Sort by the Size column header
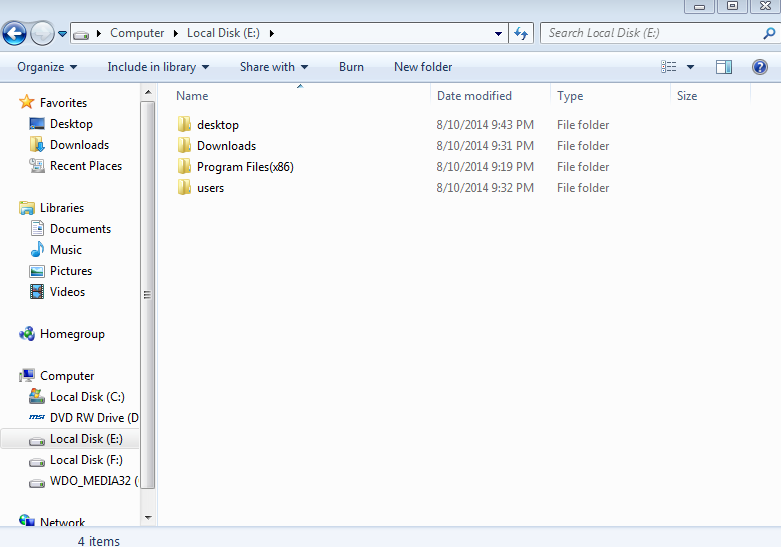Viewport: 781px width, 547px height. (x=687, y=96)
